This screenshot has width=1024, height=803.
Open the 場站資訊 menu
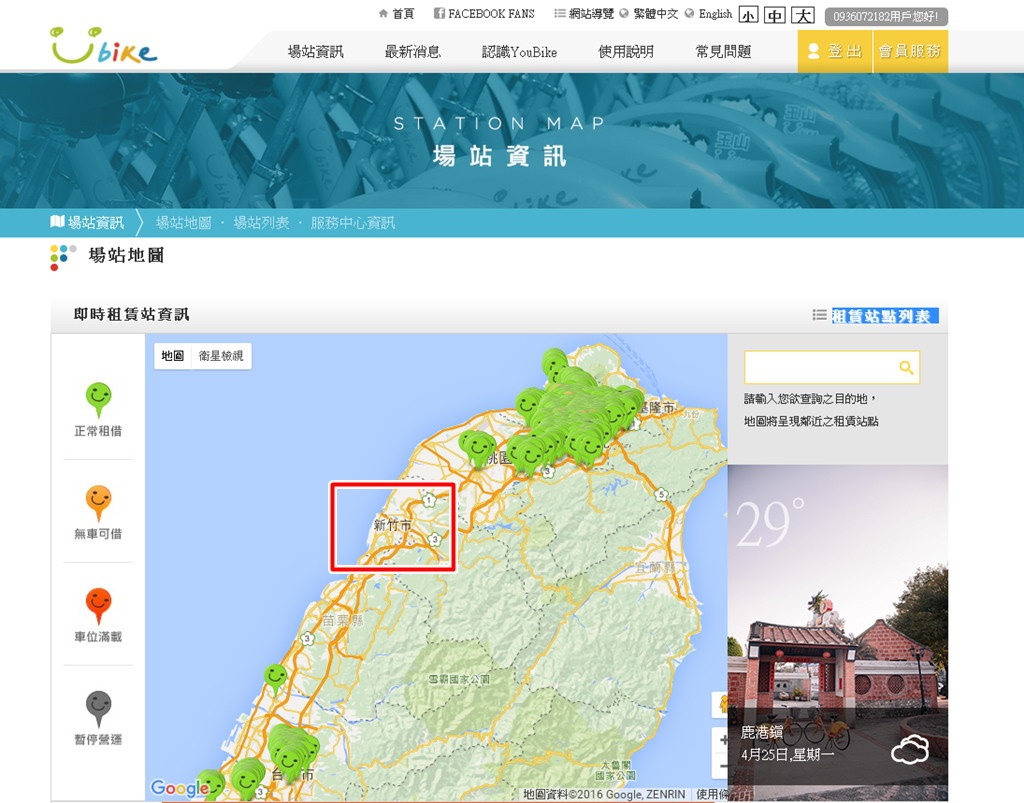(315, 52)
